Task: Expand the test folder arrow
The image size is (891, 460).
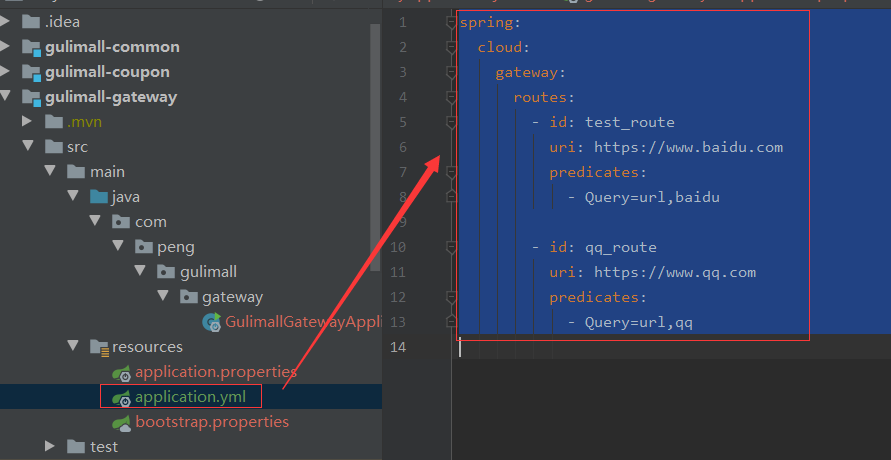Action: (49, 446)
